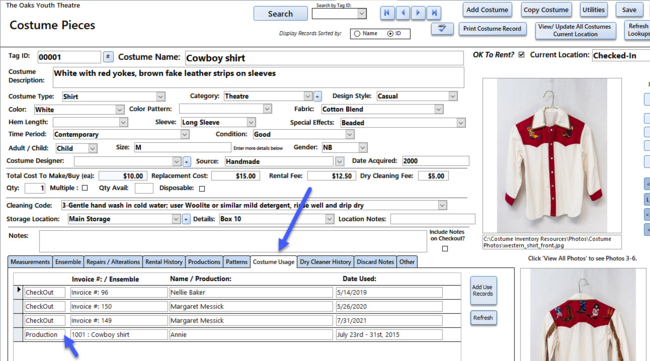Screen dimensions: 650x361
Task: Open Utilities button
Action: 593,10
